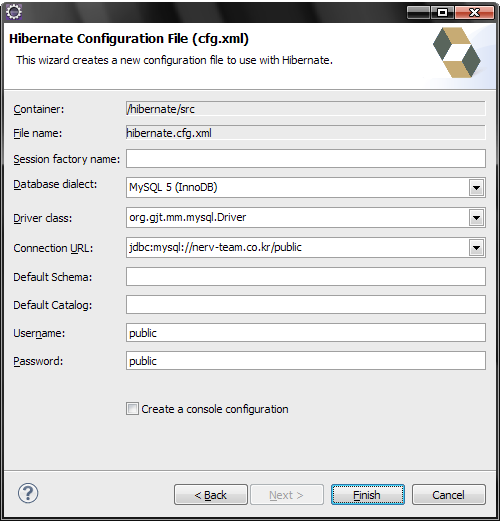Screen dimensions: 500x521
Task: Click the Hibernate cube logo
Action: pyautogui.click(x=457, y=53)
